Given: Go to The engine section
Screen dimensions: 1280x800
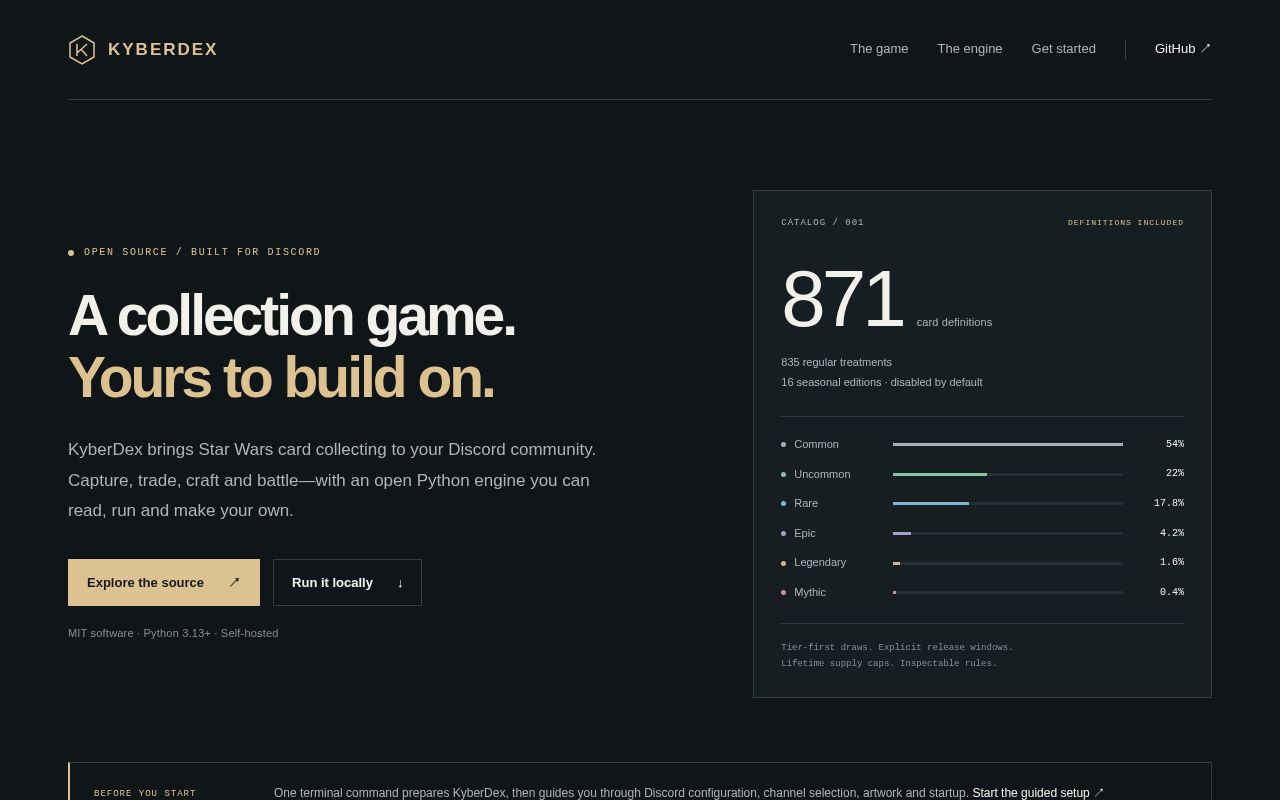Looking at the screenshot, I should point(970,49).
